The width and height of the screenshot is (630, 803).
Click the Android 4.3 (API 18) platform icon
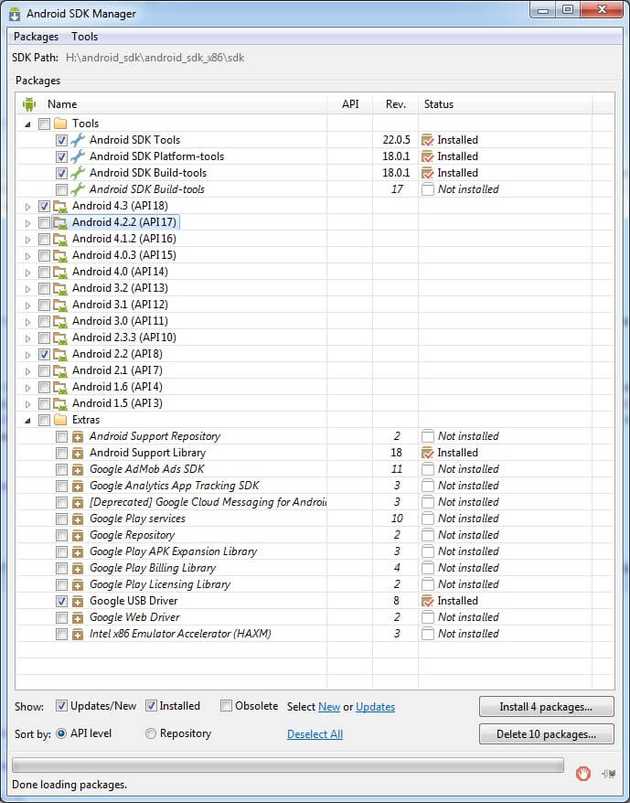[60, 206]
